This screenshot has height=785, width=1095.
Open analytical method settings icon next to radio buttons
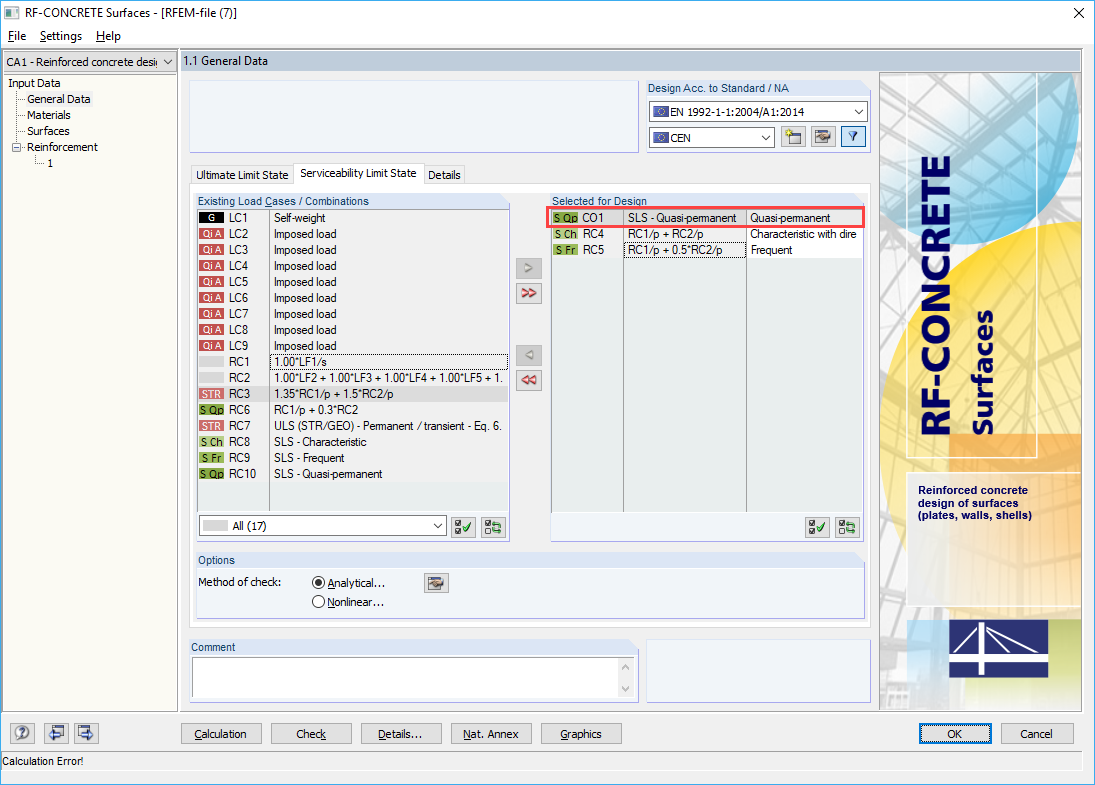point(436,582)
